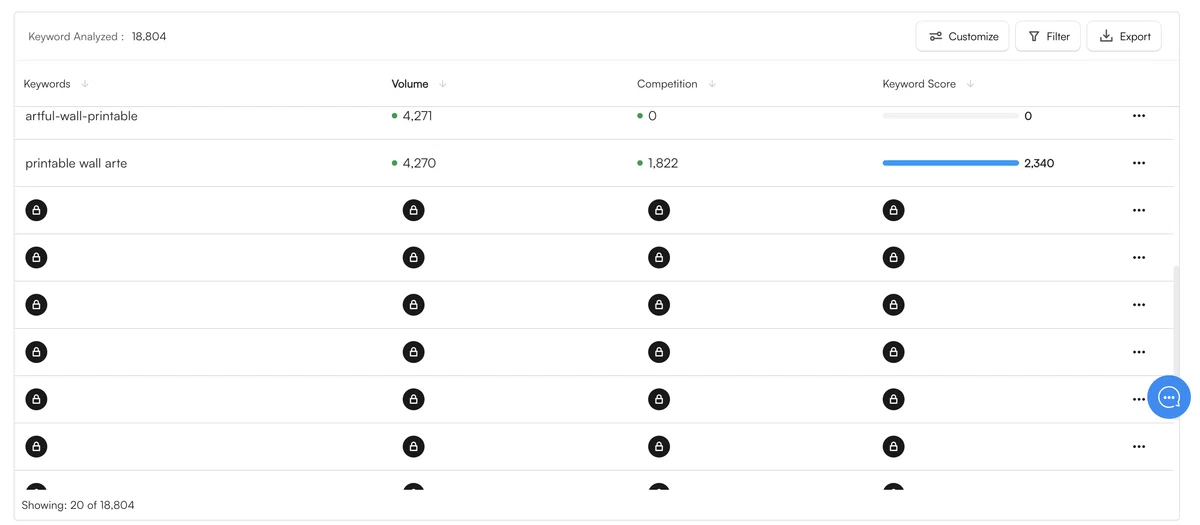The height and width of the screenshot is (525, 1200).
Task: Click the locked volume icon in first locked row
Action: tap(413, 210)
